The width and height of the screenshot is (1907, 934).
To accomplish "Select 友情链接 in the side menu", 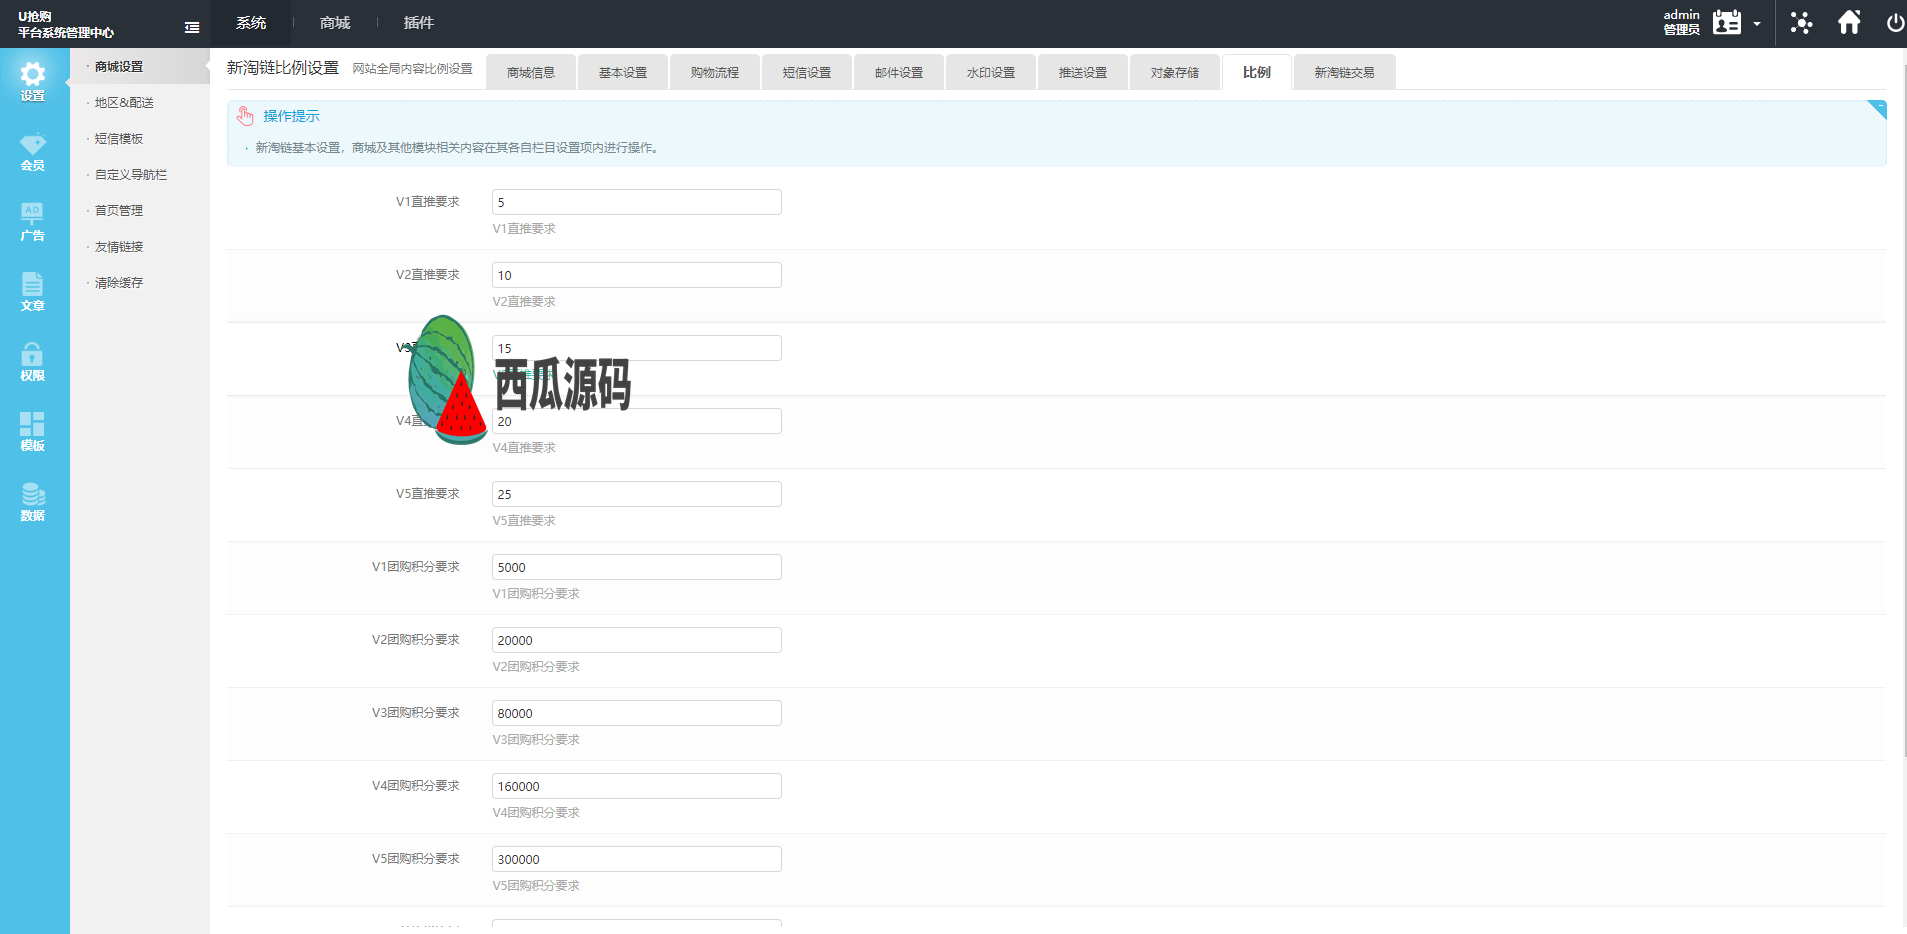I will click(x=119, y=247).
